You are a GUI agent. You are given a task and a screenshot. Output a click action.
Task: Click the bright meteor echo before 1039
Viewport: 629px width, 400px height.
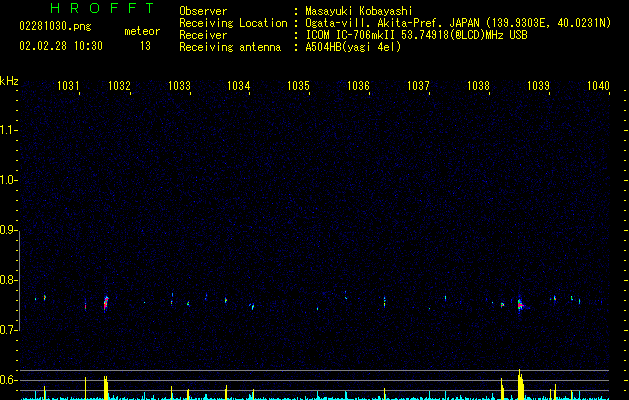(x=520, y=305)
